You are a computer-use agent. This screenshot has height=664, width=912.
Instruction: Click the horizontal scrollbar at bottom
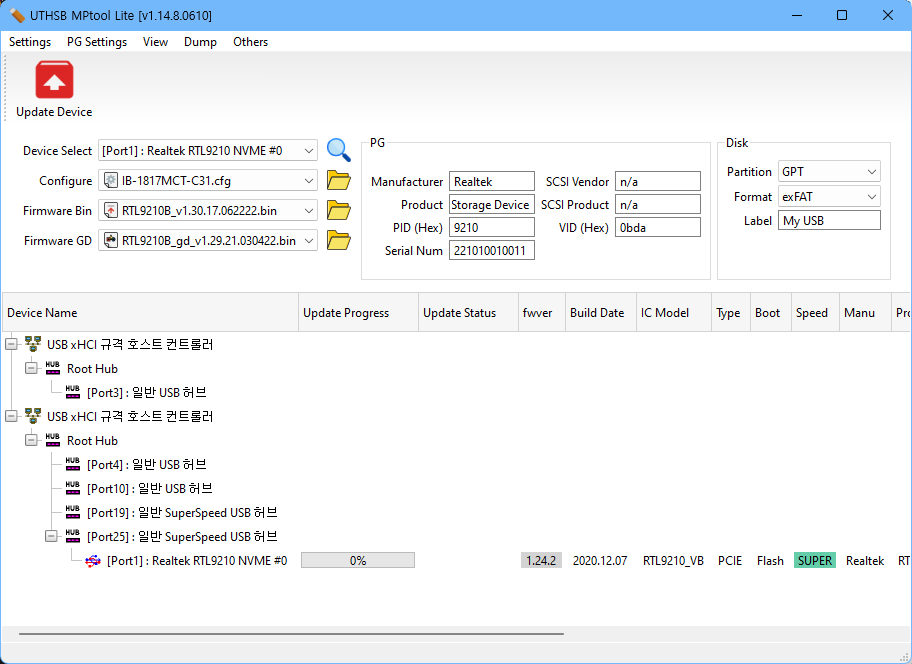tap(291, 633)
